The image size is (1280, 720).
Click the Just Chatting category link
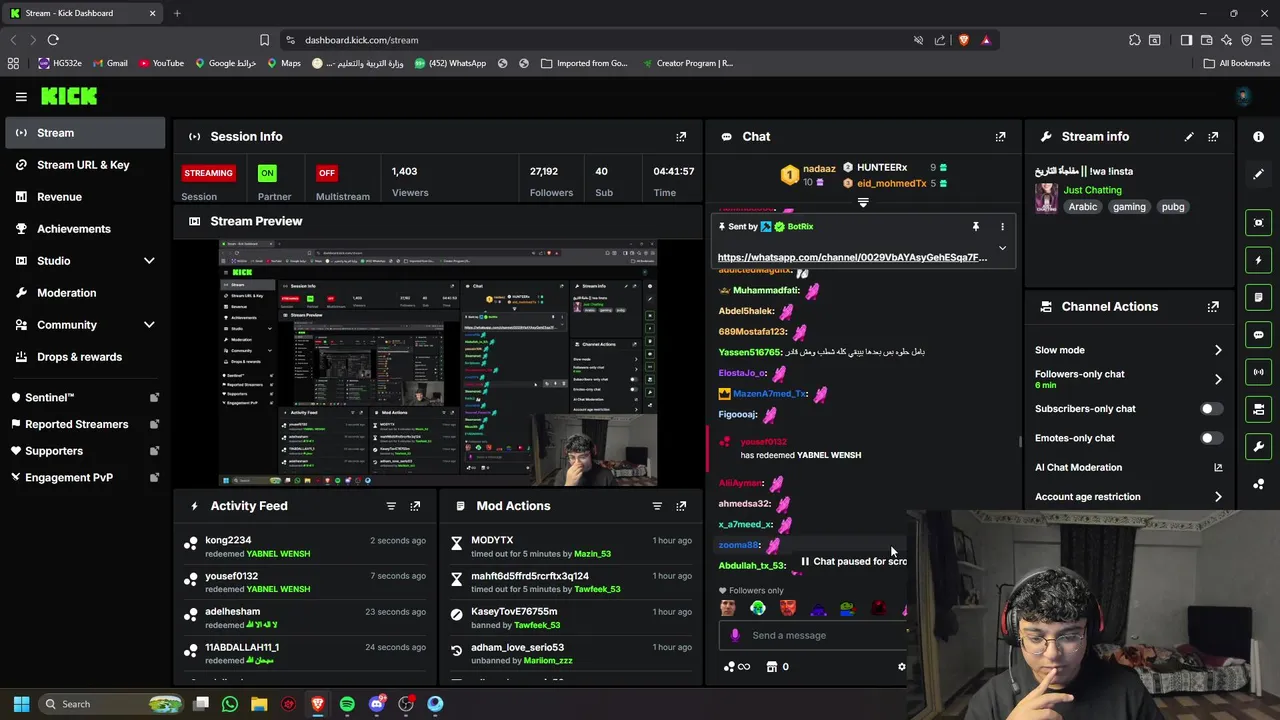[1092, 190]
